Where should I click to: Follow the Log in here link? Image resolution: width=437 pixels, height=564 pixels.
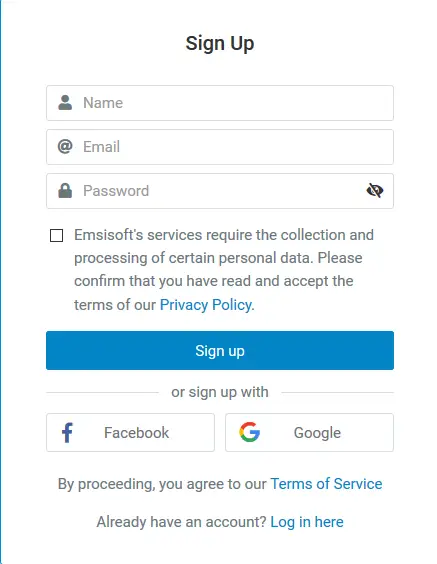307,522
